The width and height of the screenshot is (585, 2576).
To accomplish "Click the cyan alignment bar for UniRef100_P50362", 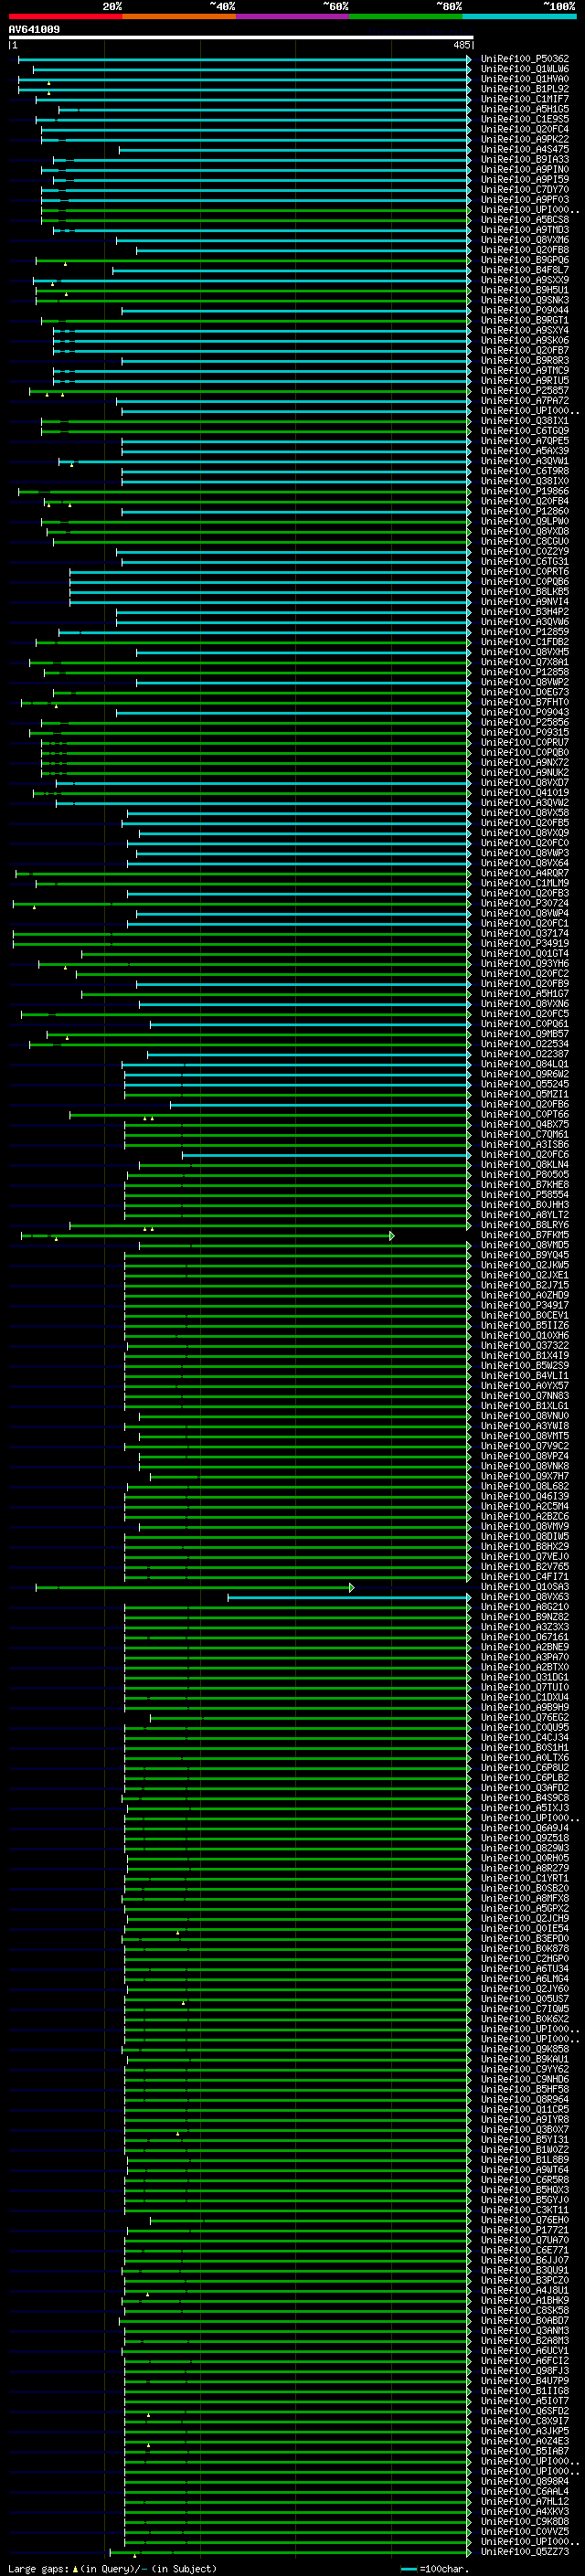I will pos(243,60).
